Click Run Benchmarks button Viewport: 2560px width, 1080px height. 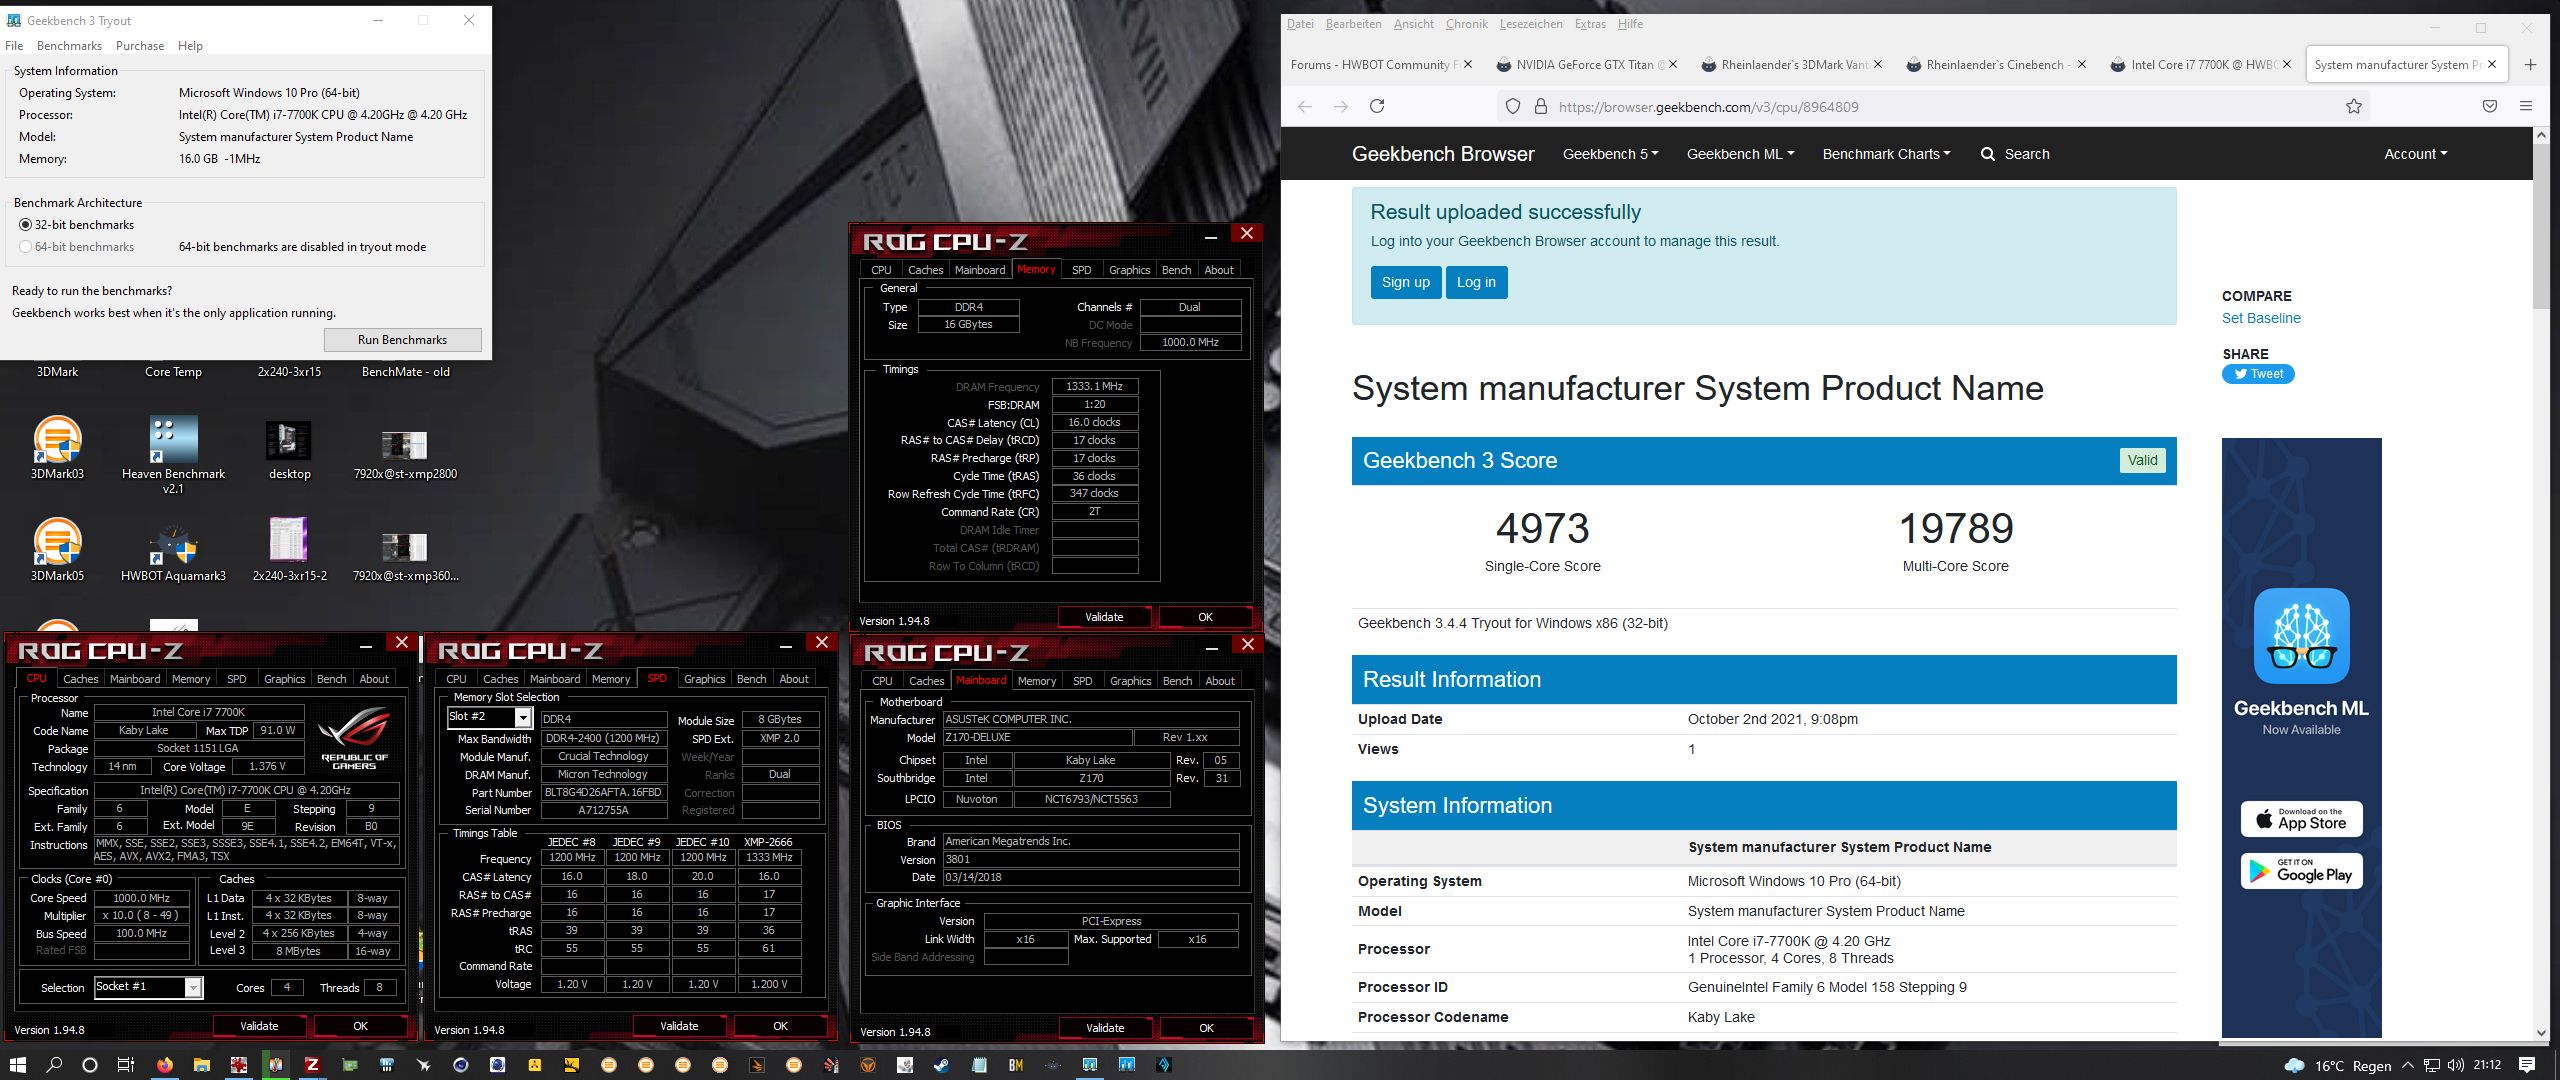coord(402,340)
